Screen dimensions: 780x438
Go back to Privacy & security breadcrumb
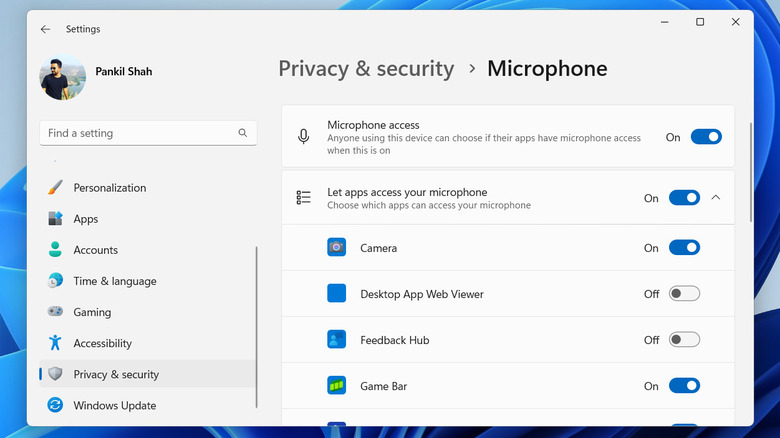tap(366, 69)
